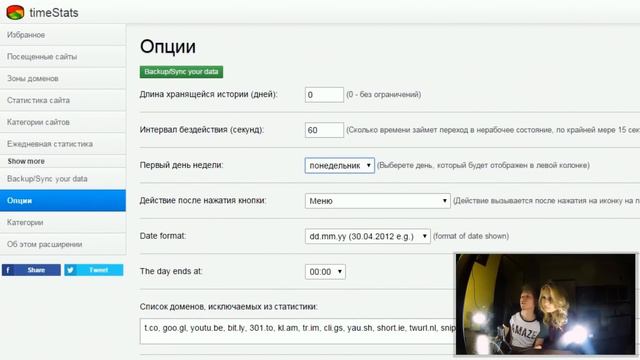Open Ежедневная статистика menu item

pos(63,144)
